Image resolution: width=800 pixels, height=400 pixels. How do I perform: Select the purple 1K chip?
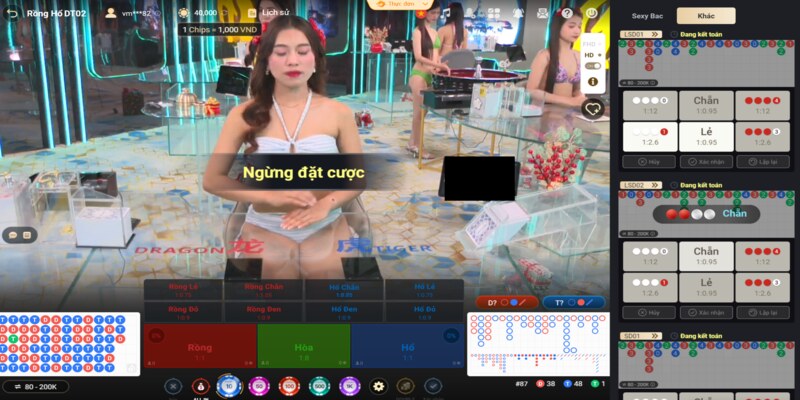coord(349,386)
